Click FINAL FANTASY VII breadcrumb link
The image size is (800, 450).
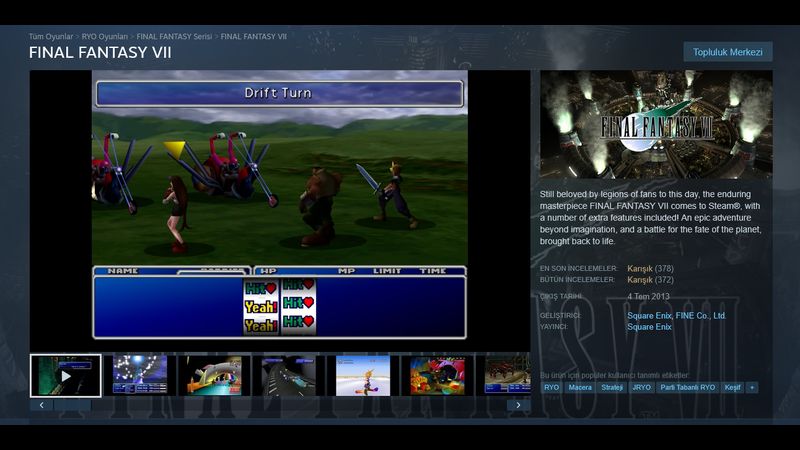(x=254, y=37)
